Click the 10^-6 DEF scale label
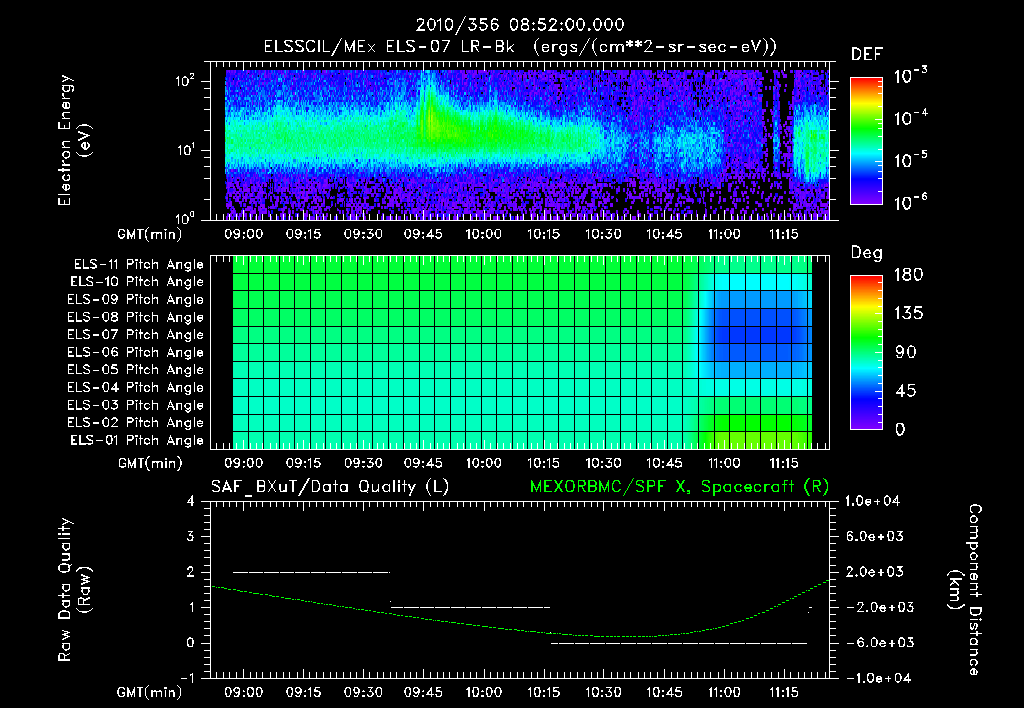The image size is (1024, 708). [910, 202]
